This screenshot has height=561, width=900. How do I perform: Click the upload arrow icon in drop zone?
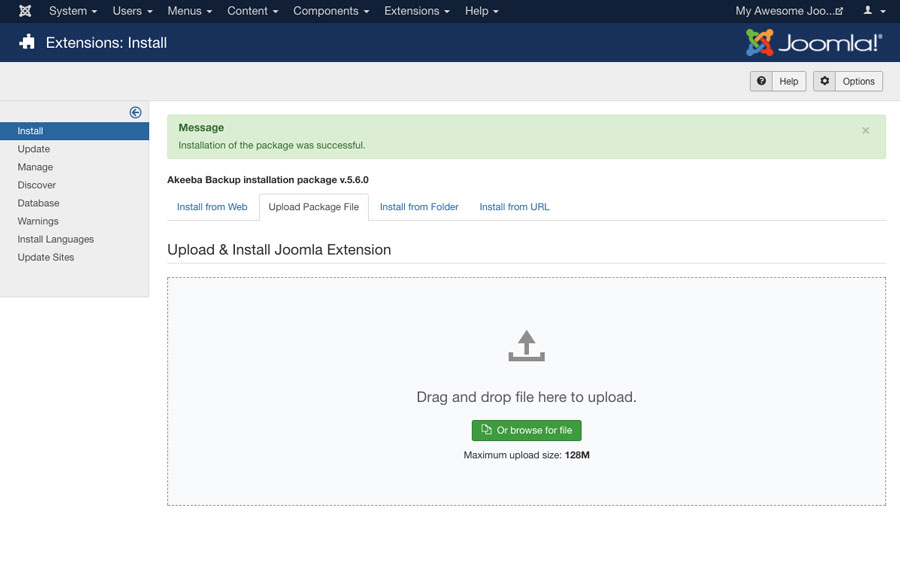click(x=526, y=346)
